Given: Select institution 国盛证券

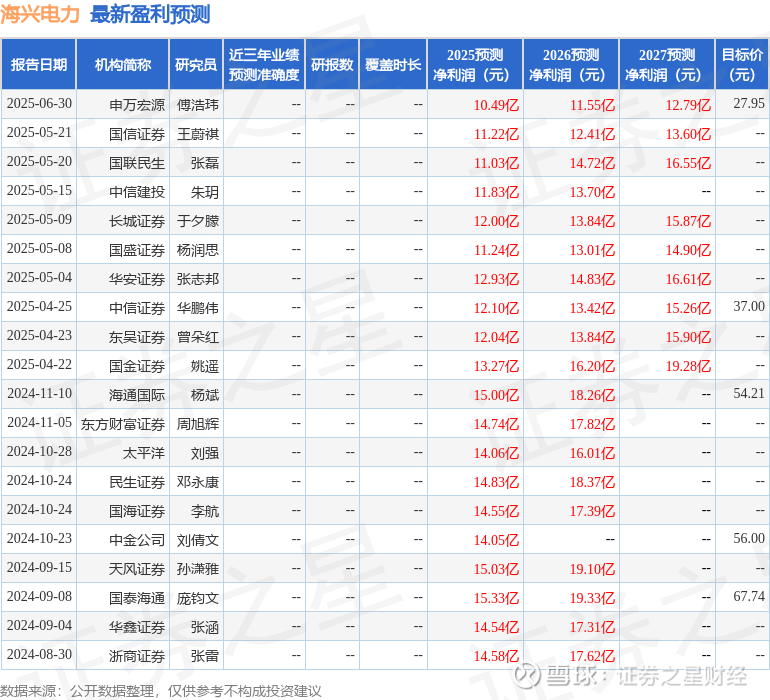Looking at the screenshot, I should coord(137,250).
